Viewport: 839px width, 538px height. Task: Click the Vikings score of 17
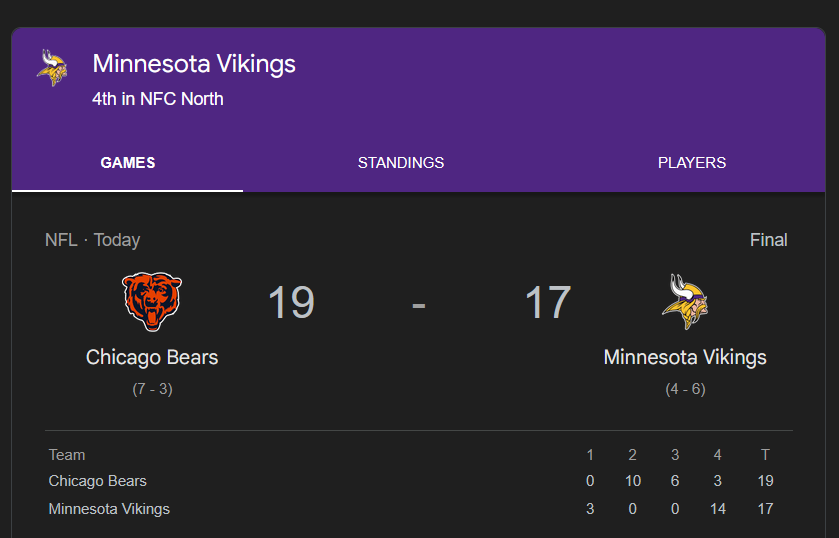tap(548, 303)
